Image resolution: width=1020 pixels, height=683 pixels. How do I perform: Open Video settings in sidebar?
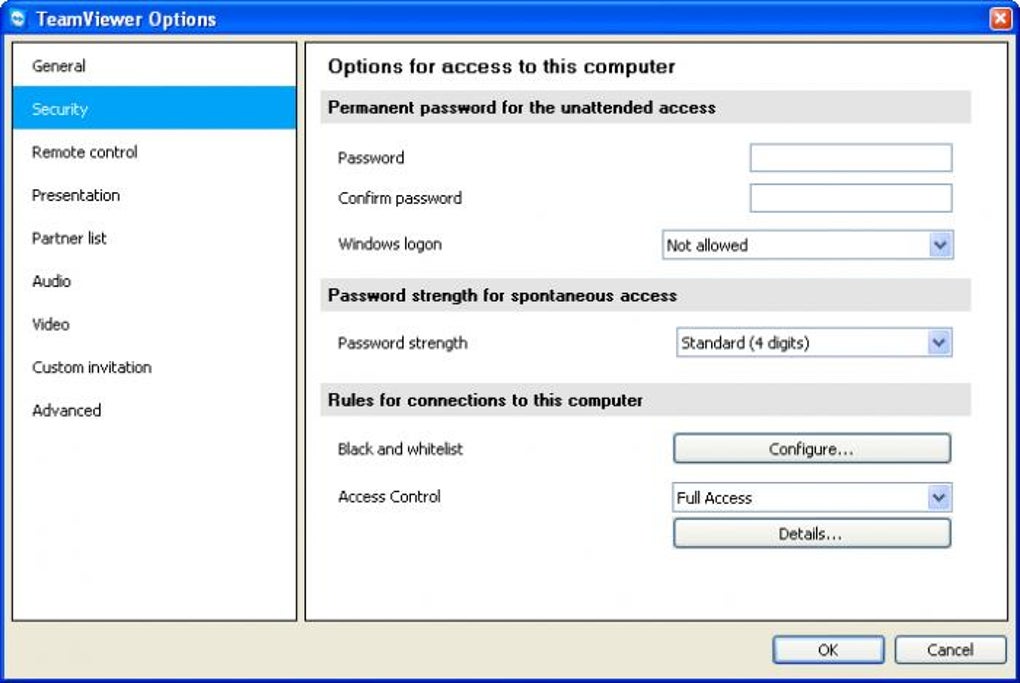tap(51, 324)
